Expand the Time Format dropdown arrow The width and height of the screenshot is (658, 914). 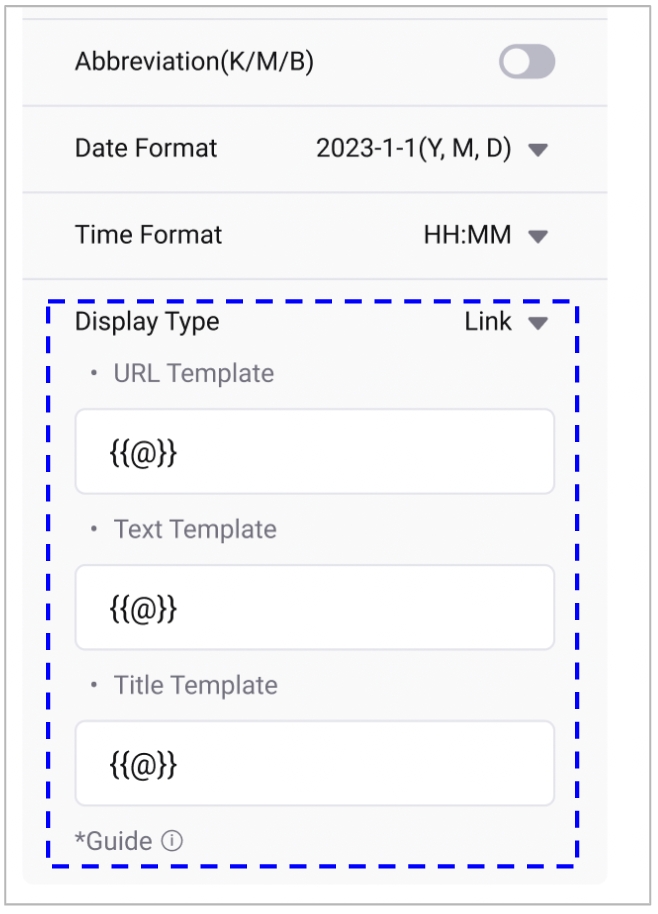click(538, 237)
